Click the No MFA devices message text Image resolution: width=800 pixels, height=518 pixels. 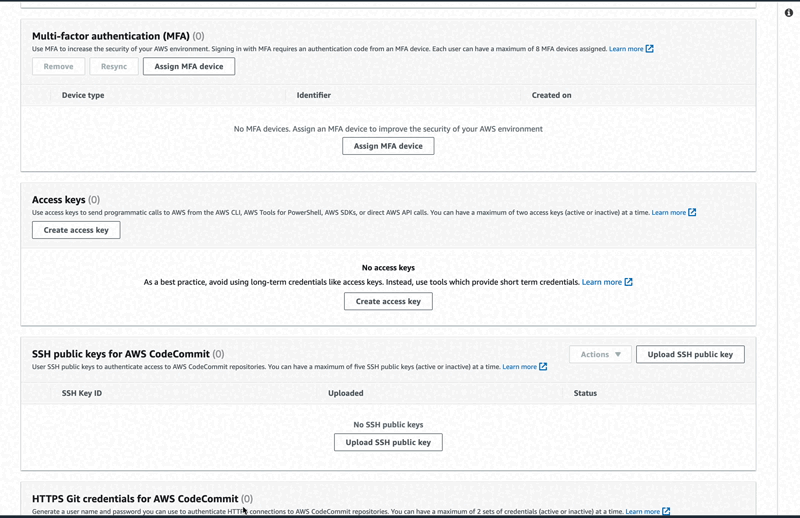pos(388,129)
